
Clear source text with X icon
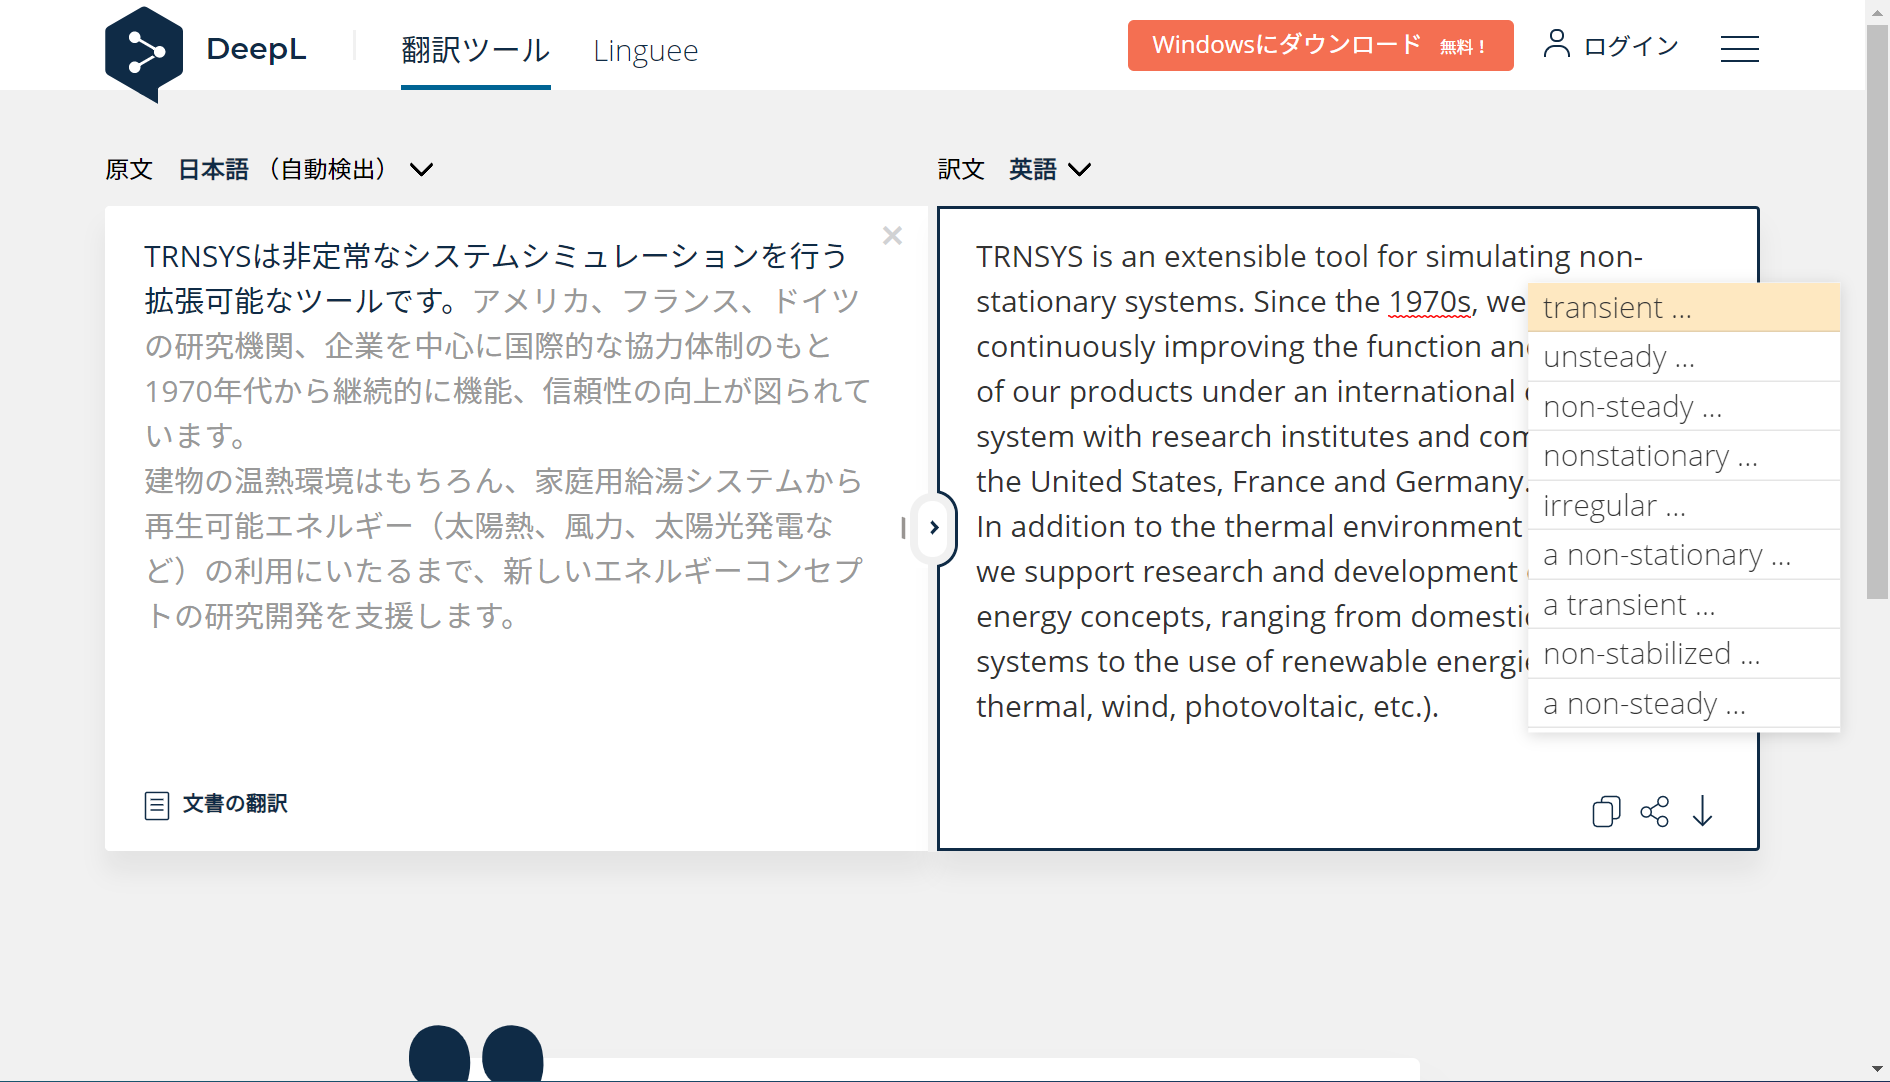(892, 236)
